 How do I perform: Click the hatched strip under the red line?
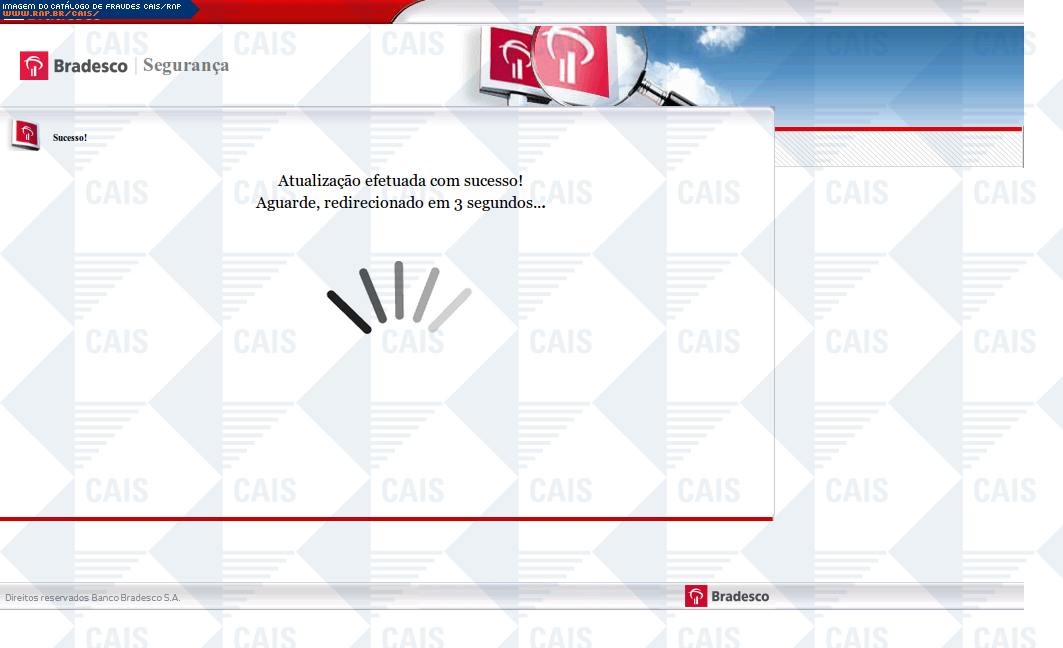[898, 149]
